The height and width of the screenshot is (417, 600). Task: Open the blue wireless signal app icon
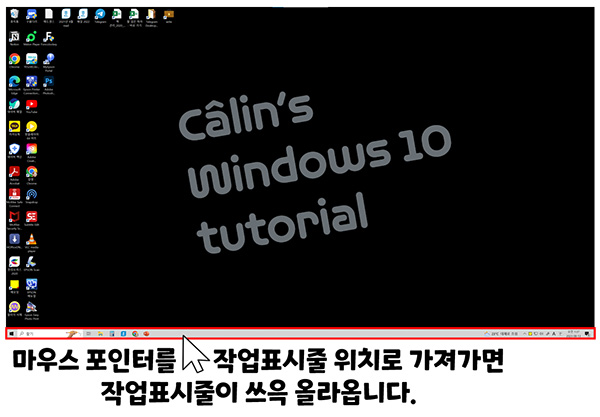click(x=31, y=196)
